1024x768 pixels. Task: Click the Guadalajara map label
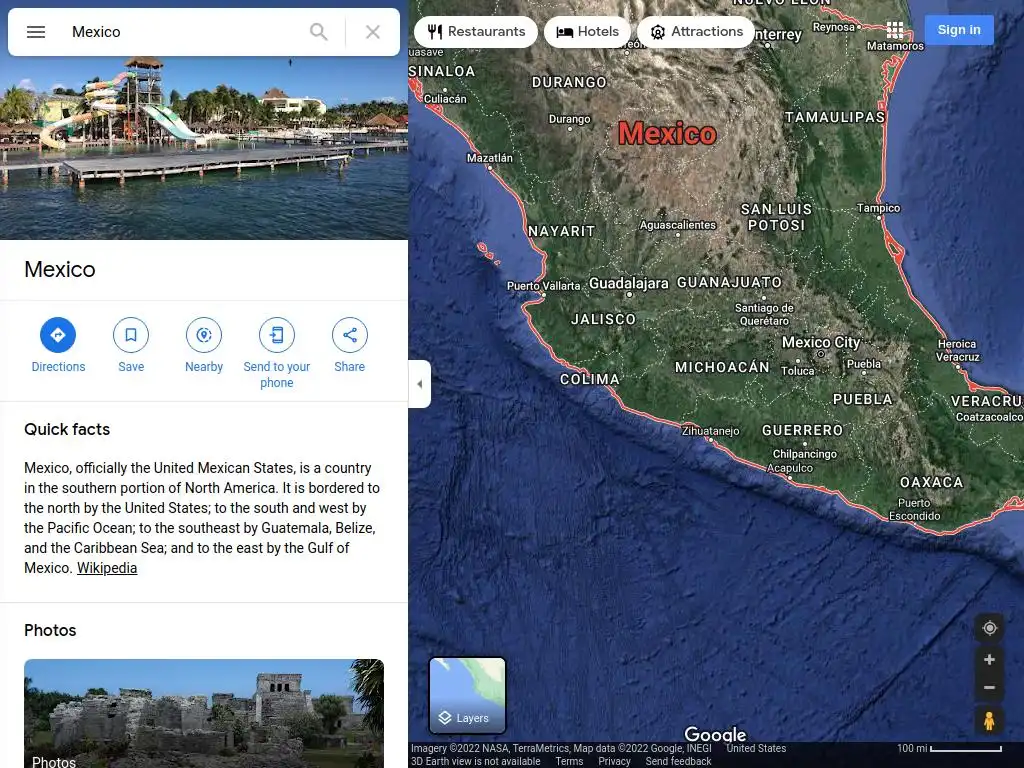click(x=629, y=283)
